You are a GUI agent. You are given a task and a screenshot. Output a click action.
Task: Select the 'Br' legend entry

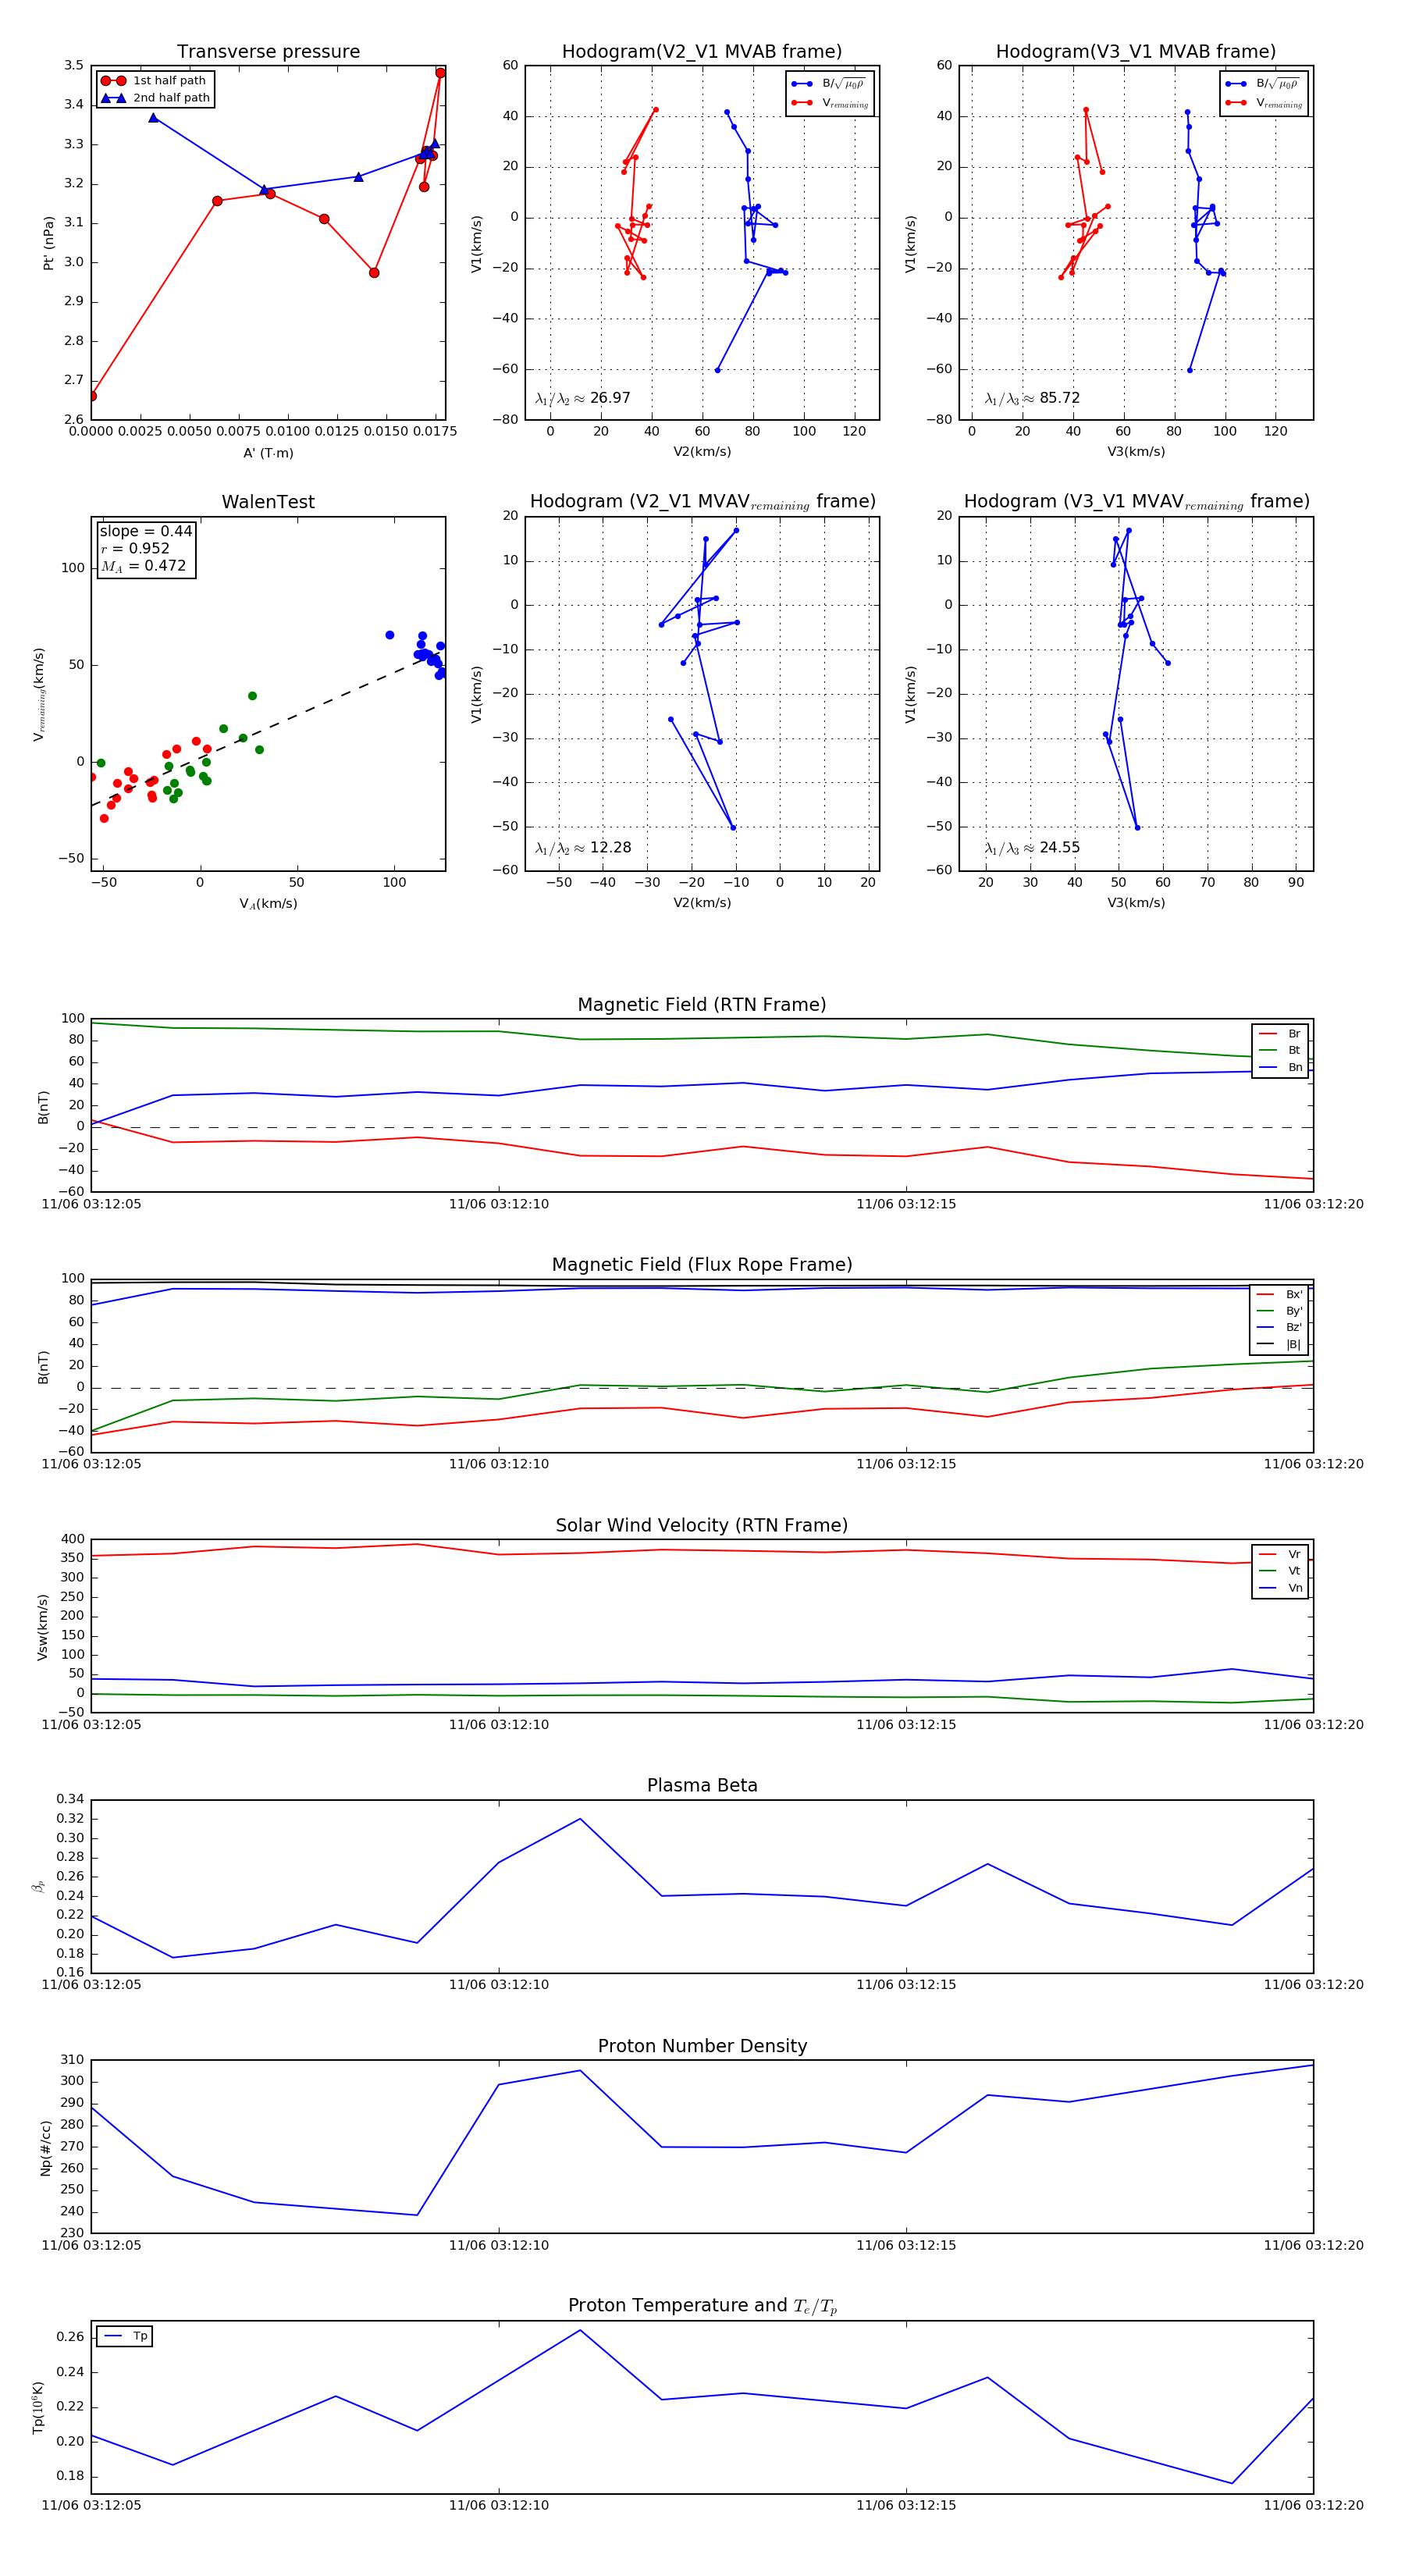click(1281, 1034)
